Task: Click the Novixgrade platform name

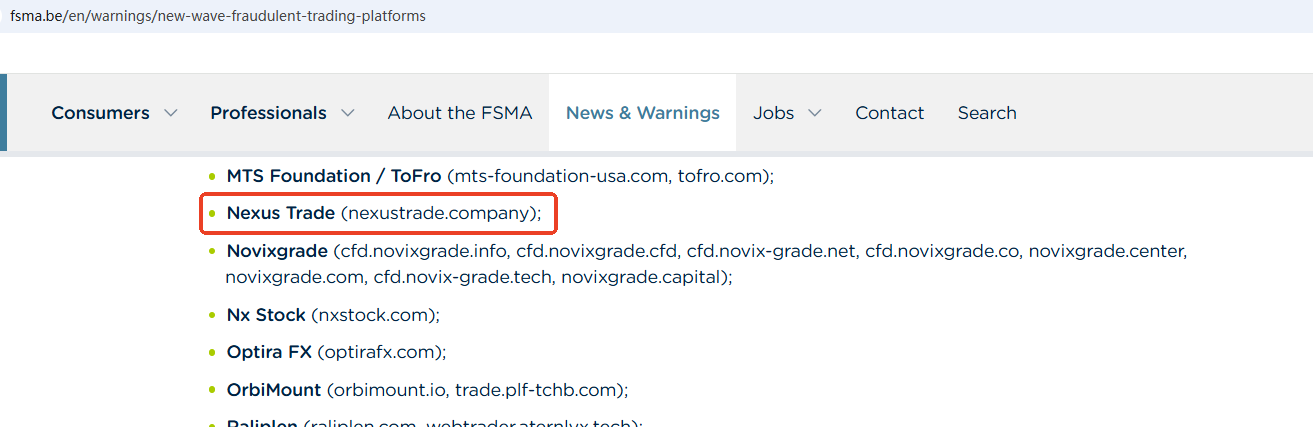Action: (x=277, y=251)
